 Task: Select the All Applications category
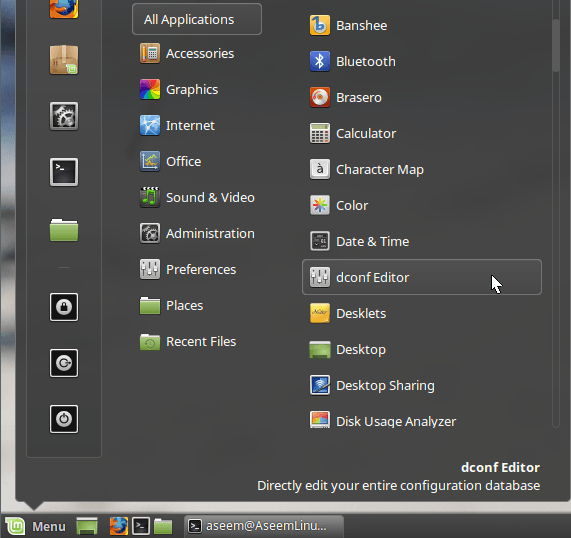pos(197,19)
